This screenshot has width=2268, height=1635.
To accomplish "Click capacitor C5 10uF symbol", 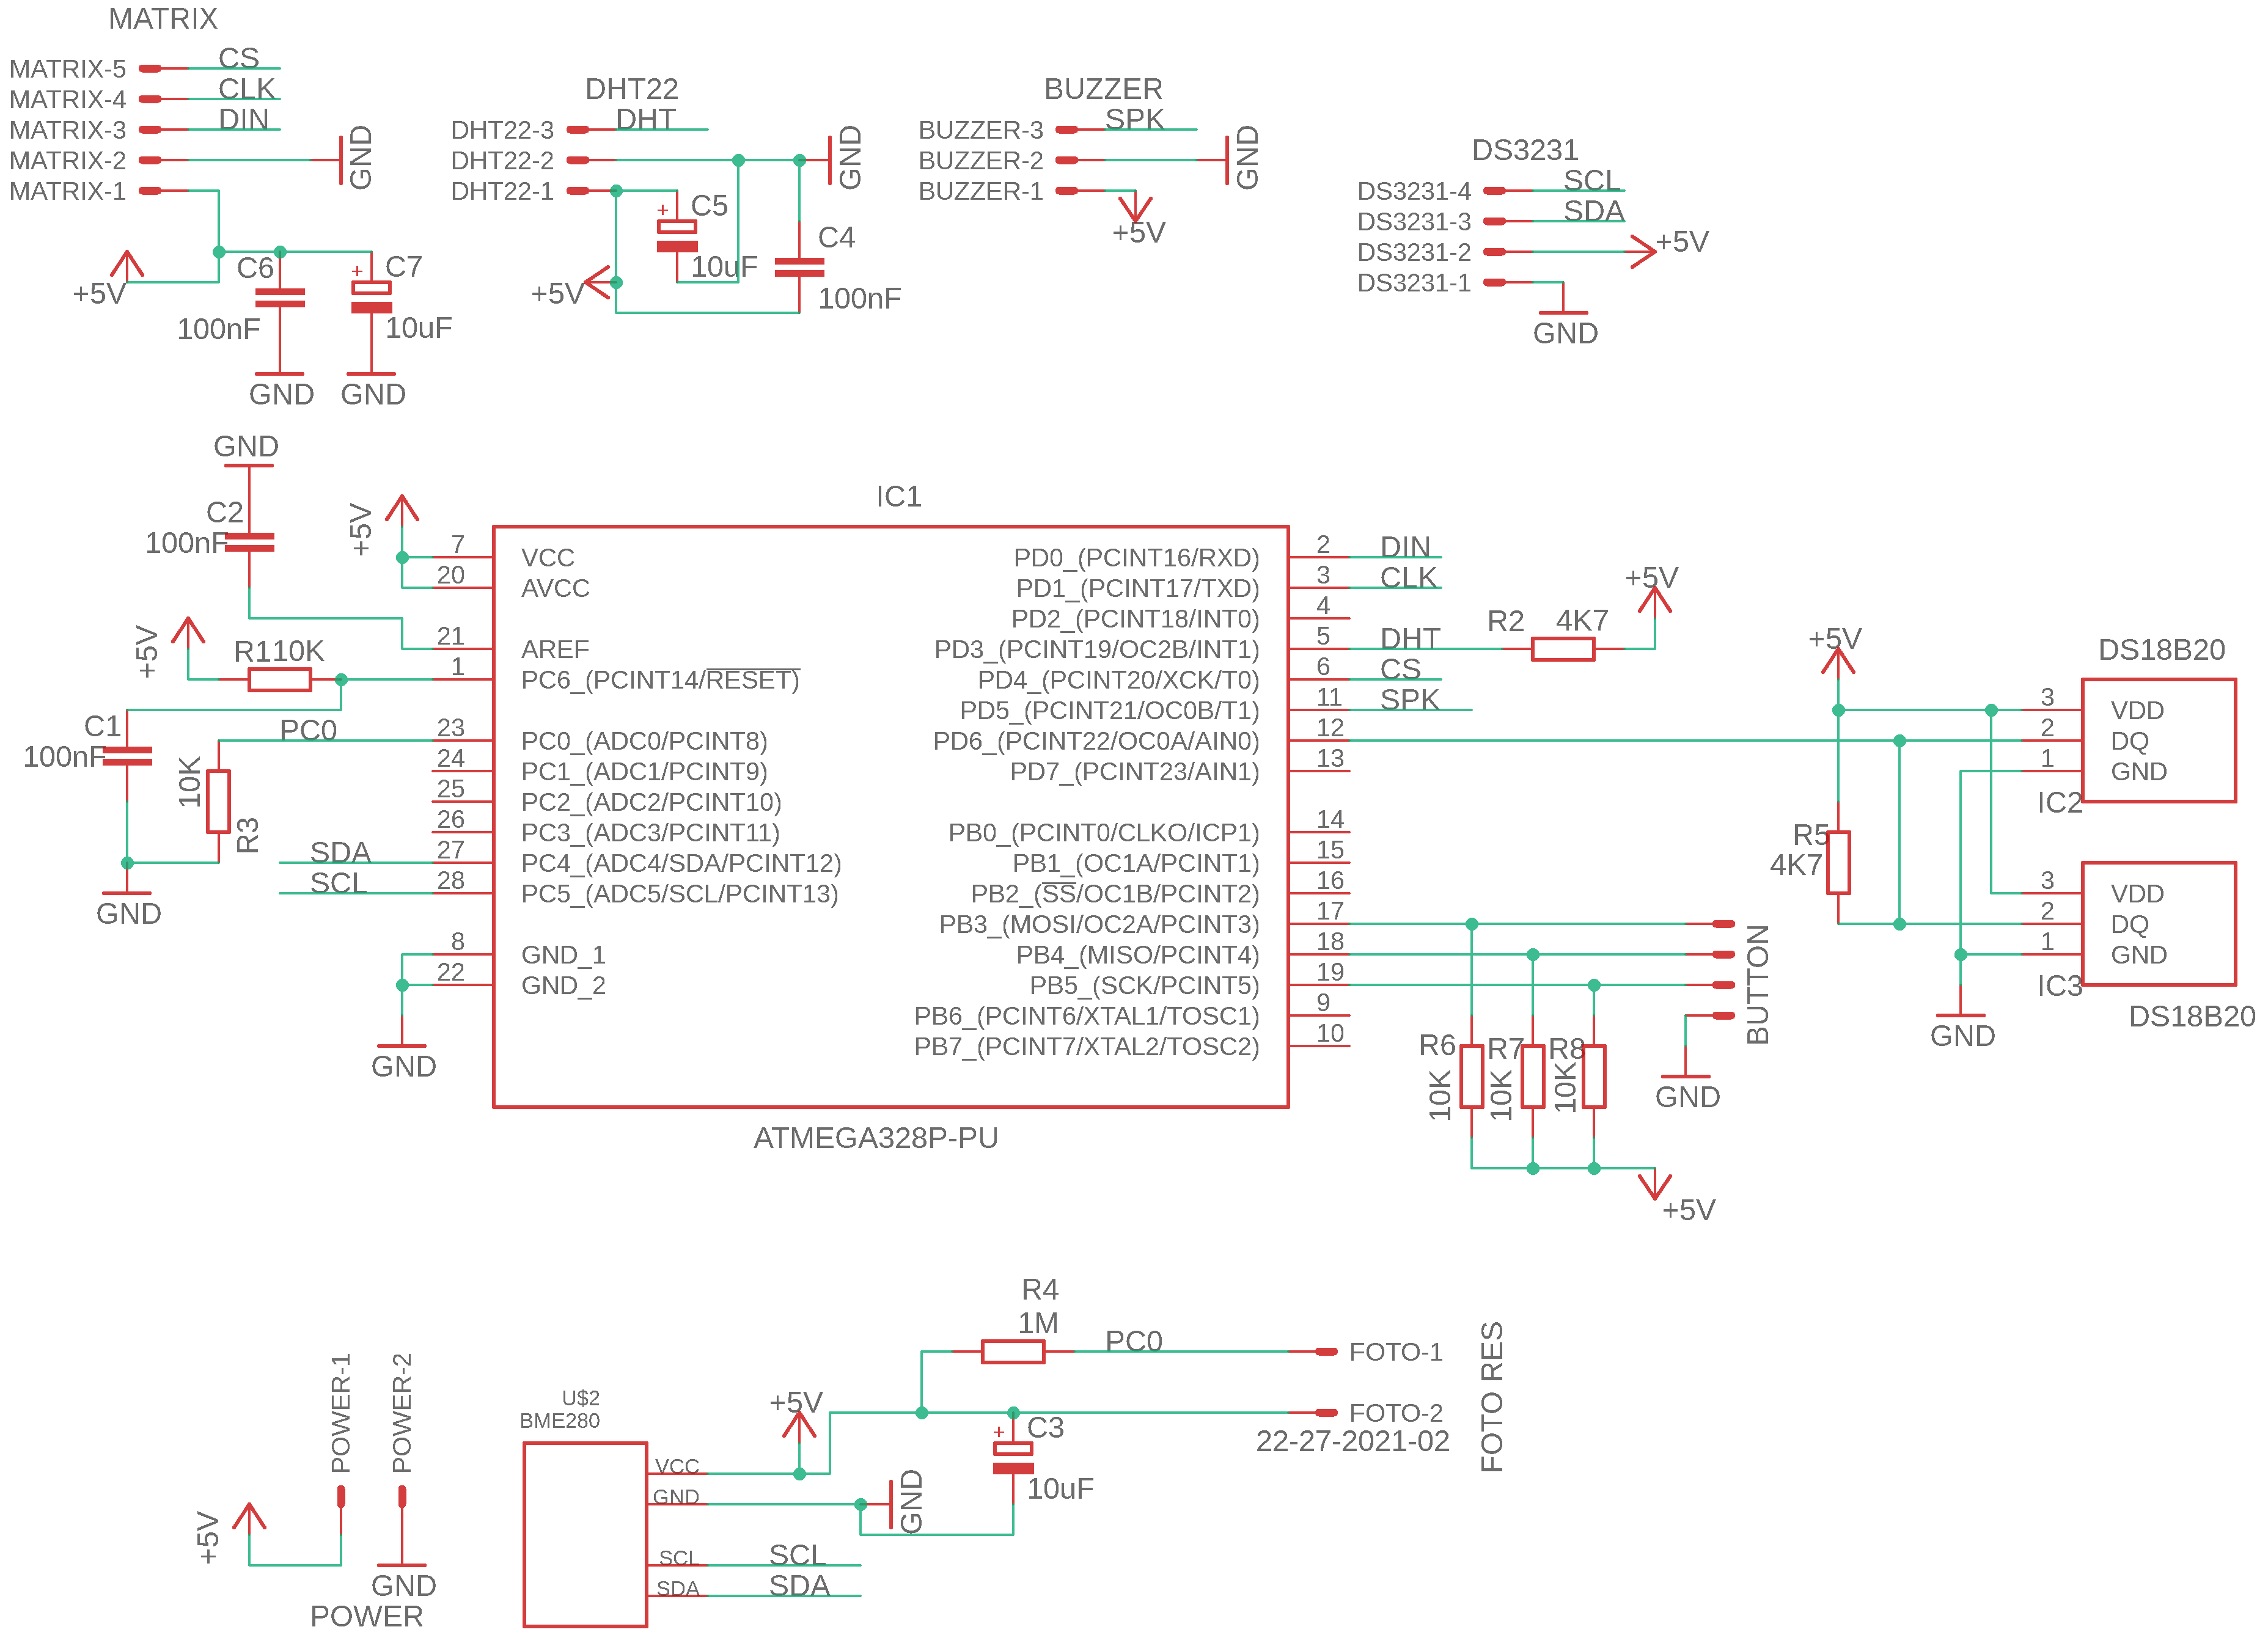I will (677, 237).
